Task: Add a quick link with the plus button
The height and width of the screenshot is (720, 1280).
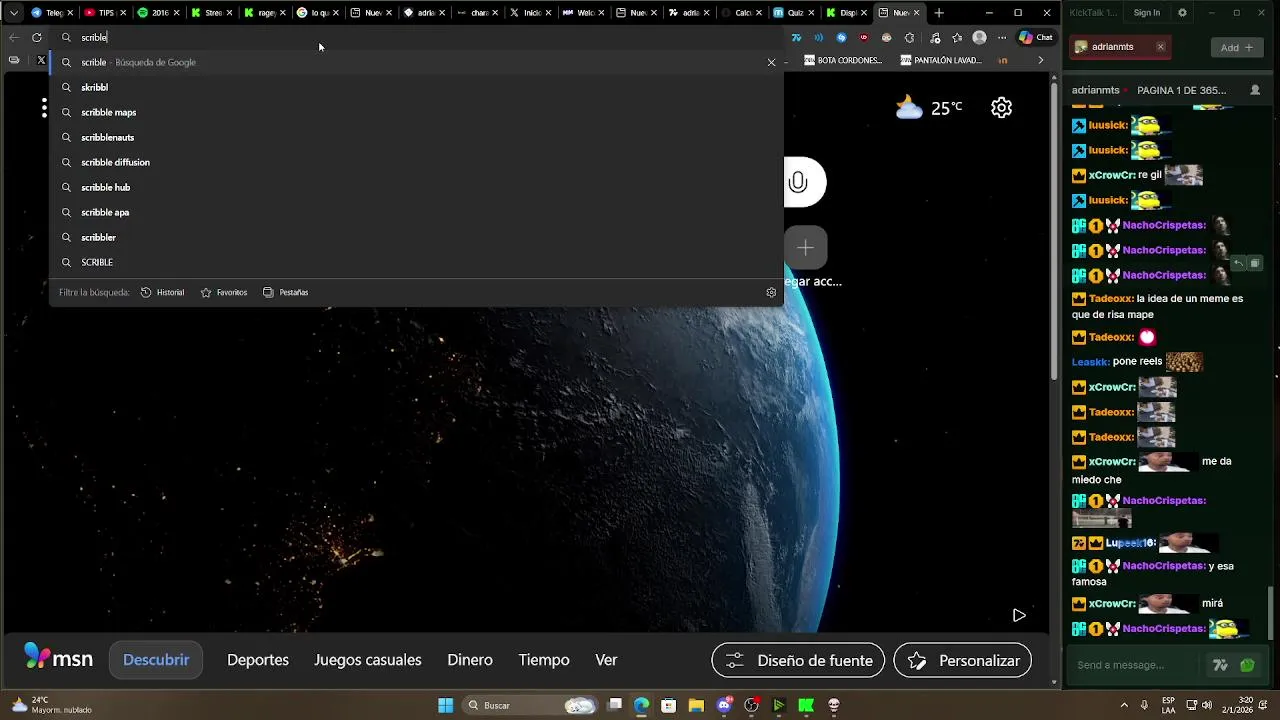Action: pos(805,248)
